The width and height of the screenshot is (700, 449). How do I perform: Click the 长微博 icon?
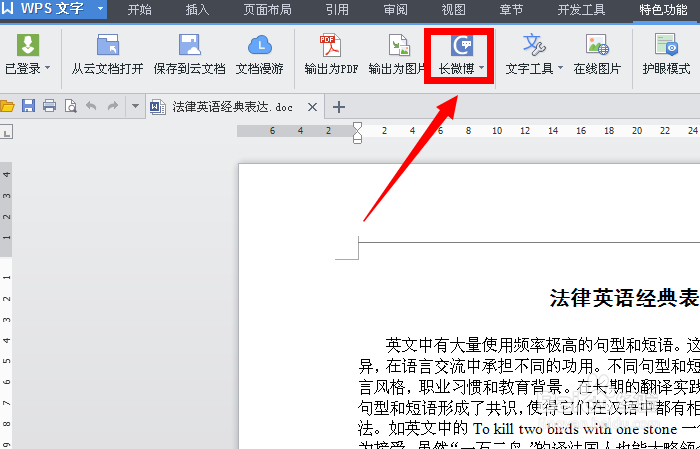click(x=462, y=45)
